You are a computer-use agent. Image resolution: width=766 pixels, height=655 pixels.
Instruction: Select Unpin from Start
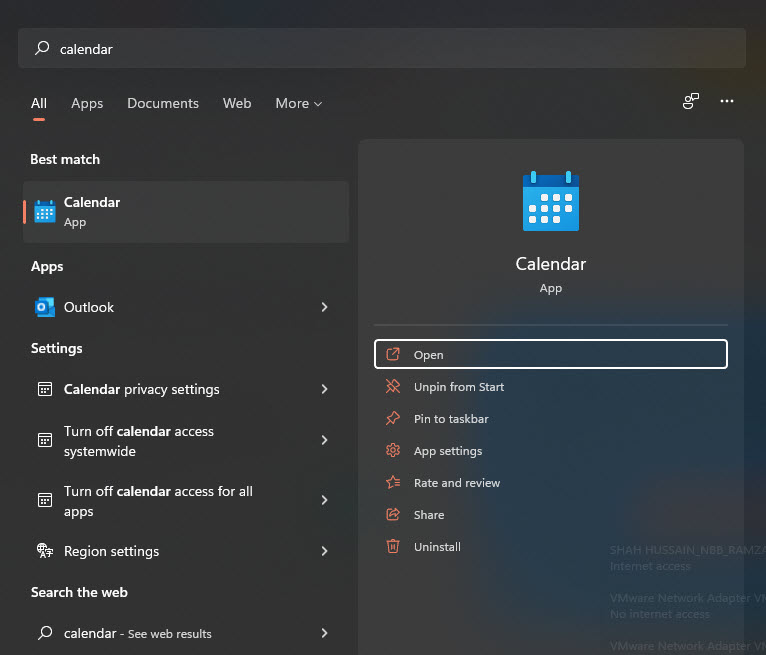coord(551,387)
